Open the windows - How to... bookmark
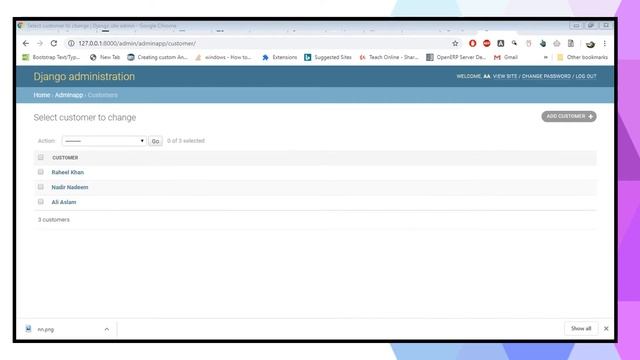Viewport: 640px width, 360px height. coord(223,58)
